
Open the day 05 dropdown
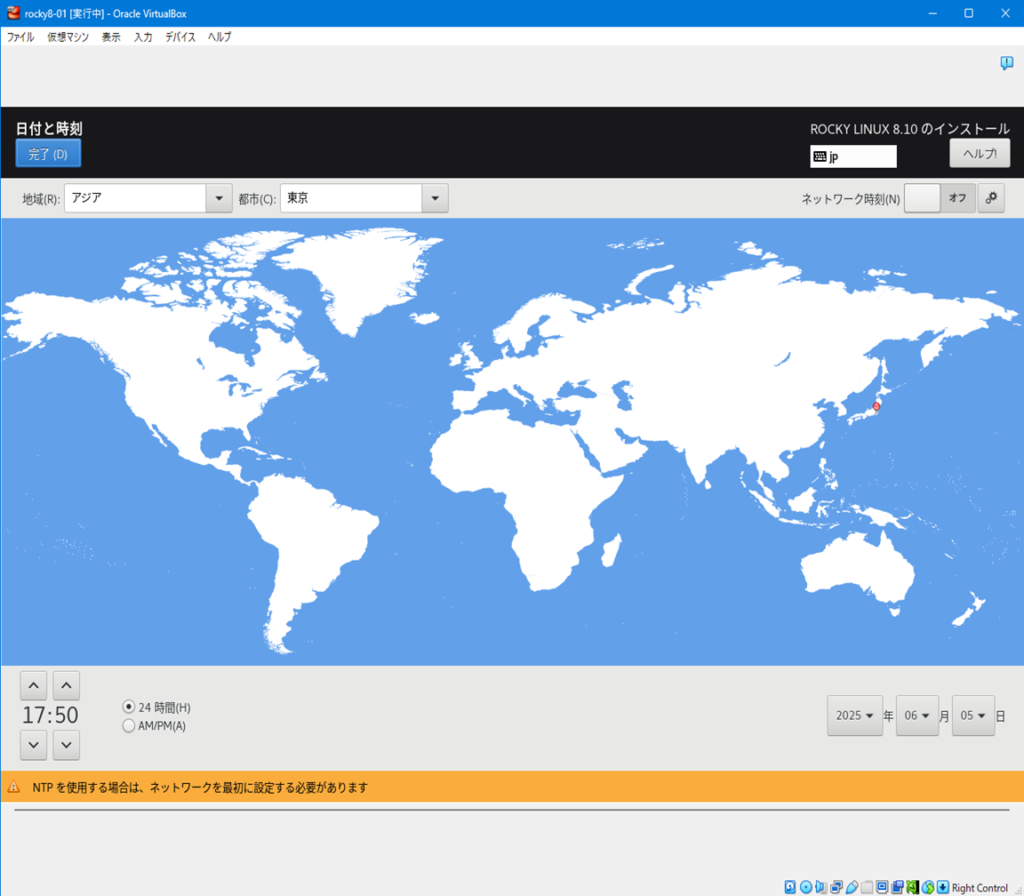tap(973, 716)
